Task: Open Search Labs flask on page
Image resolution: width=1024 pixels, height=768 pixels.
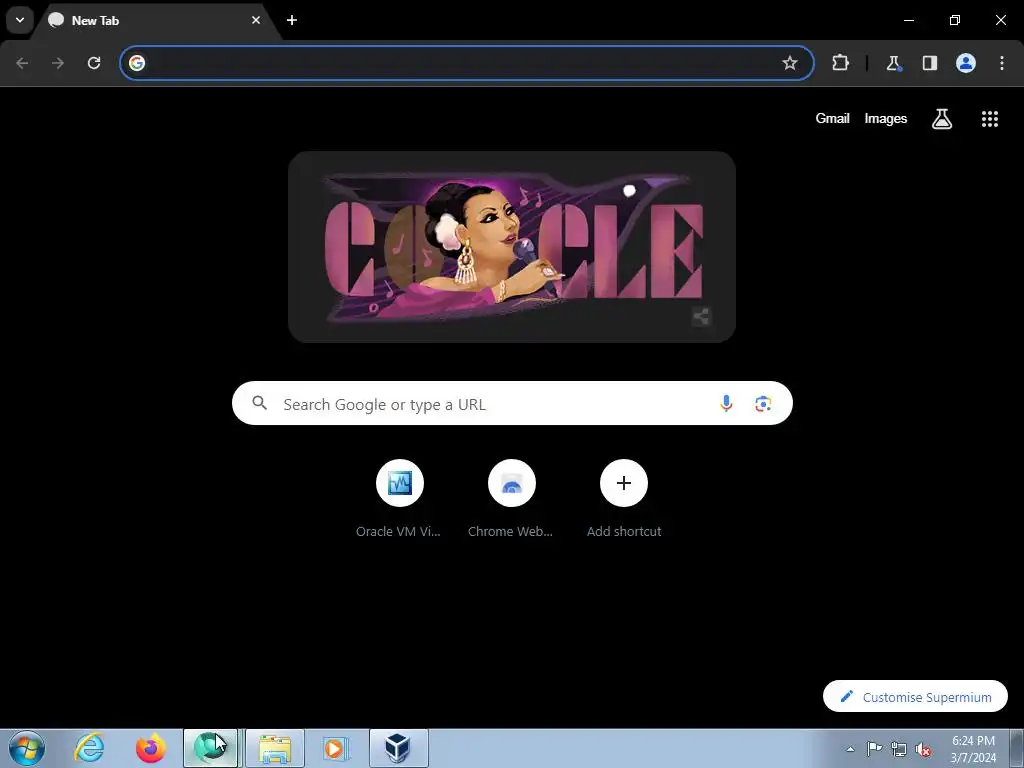Action: 942,118
